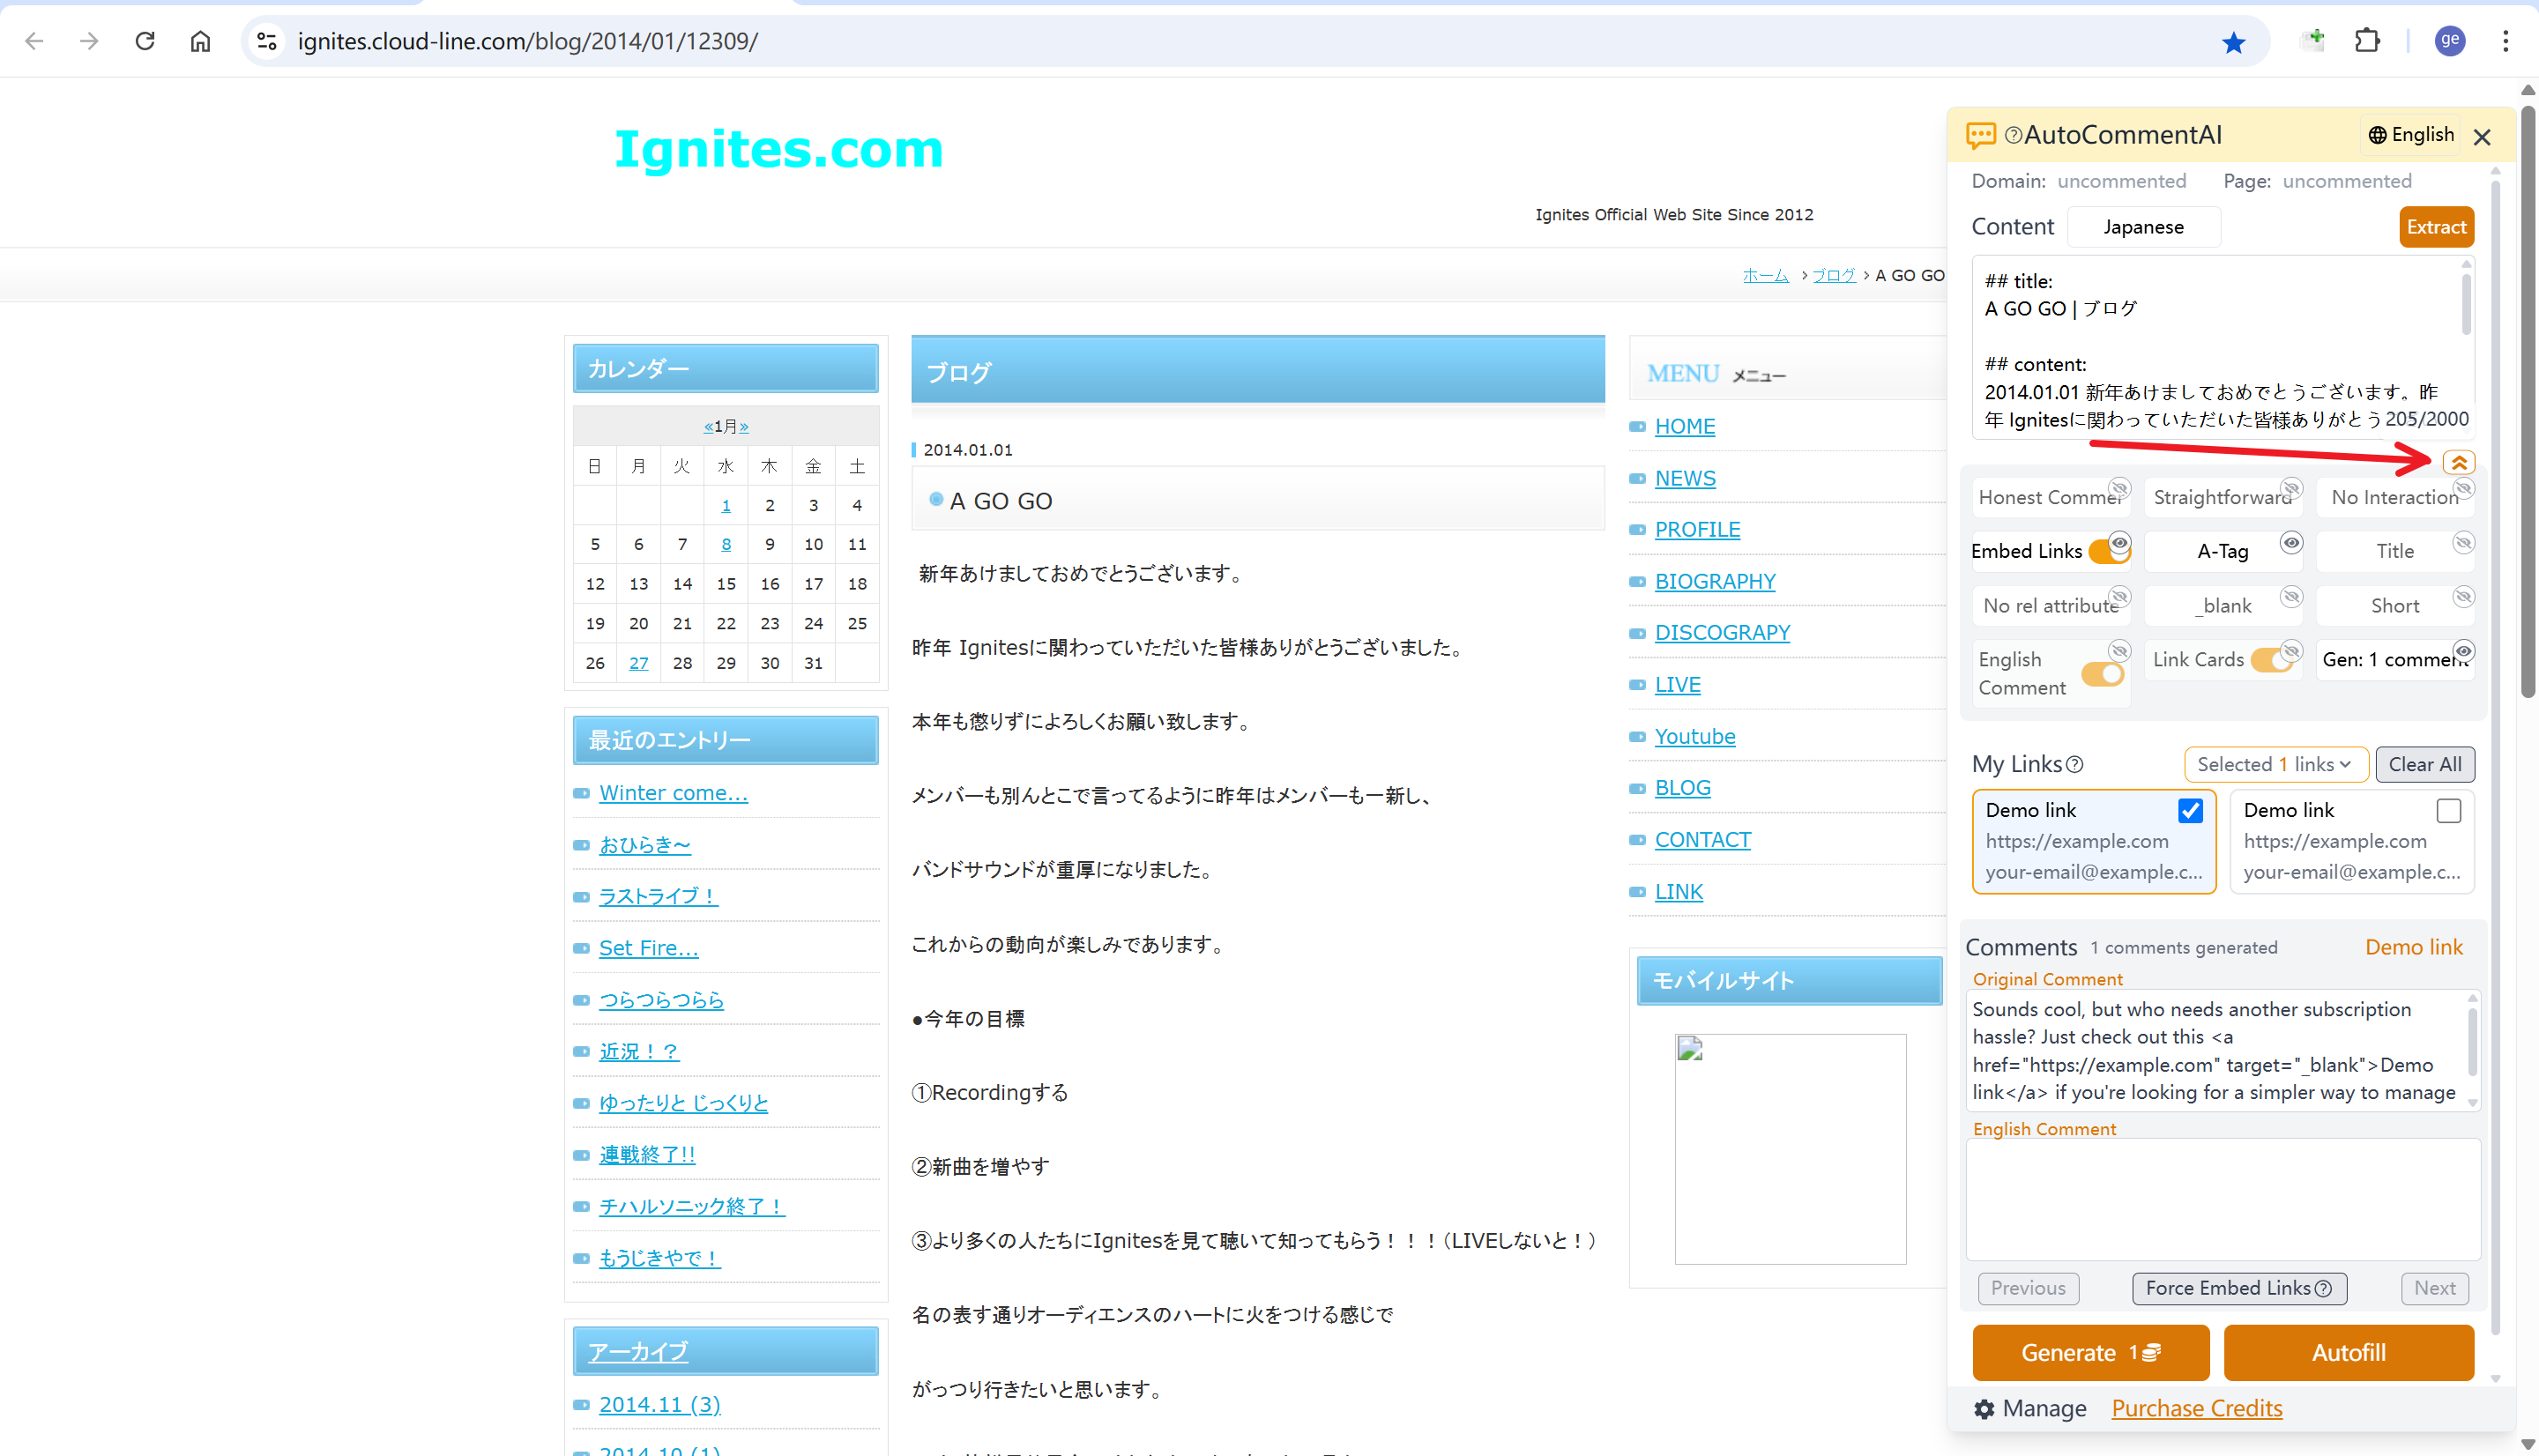Click the page vertical scrollbar thumb
The height and width of the screenshot is (1456, 2539).
2528,400
